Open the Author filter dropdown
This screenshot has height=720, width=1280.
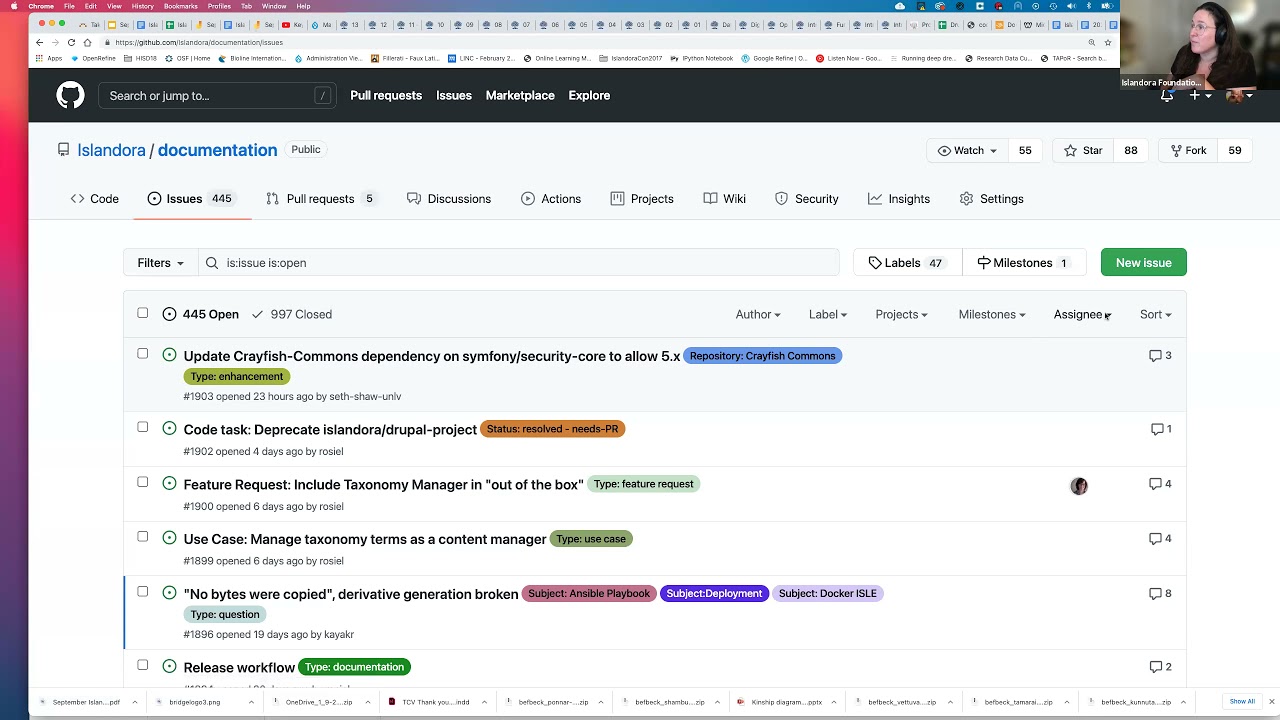758,314
